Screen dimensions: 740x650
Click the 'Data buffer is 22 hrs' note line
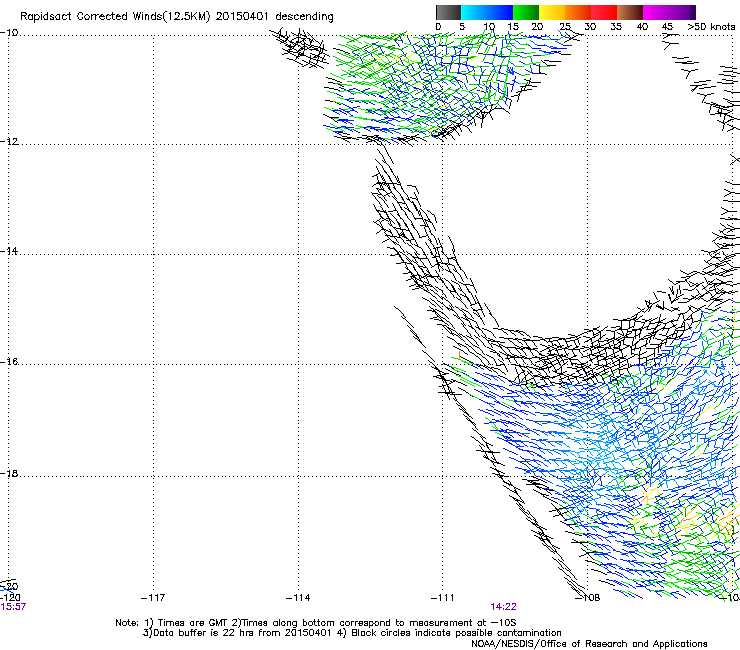click(x=352, y=633)
